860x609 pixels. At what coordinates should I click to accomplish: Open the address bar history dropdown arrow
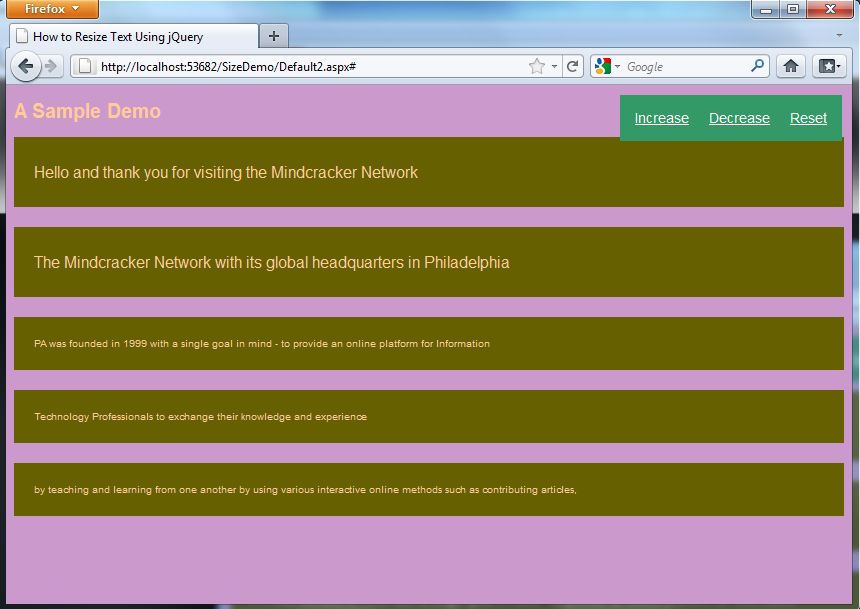(x=555, y=66)
